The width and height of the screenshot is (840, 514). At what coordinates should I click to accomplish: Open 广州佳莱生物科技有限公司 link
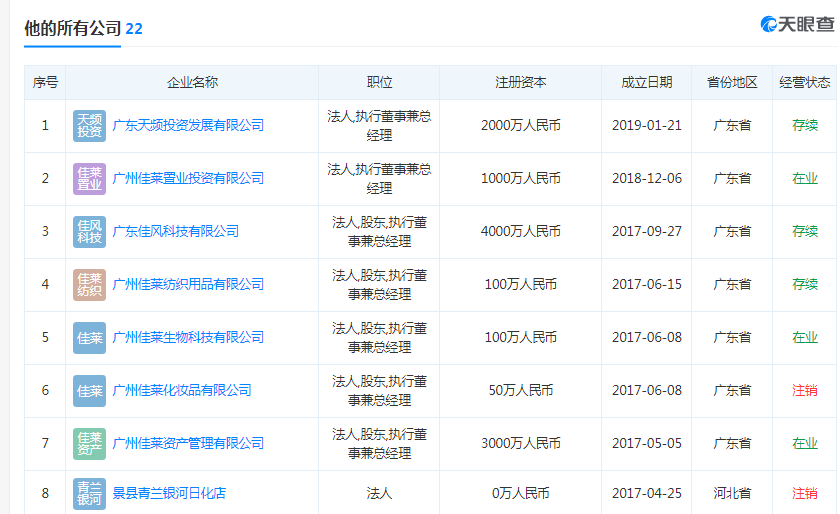pyautogui.click(x=188, y=338)
